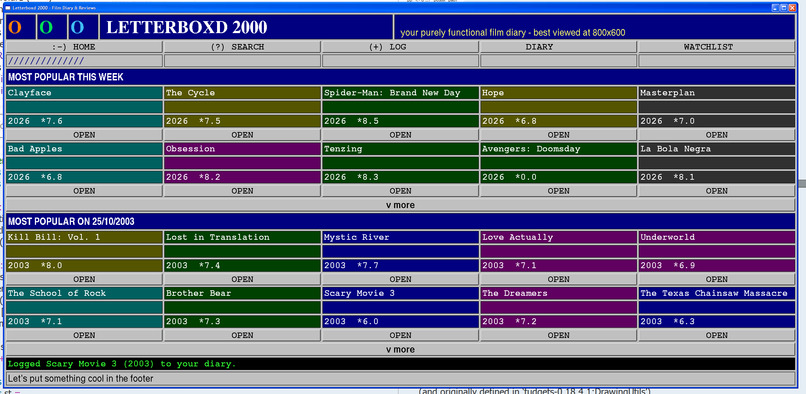Click the Avengers: Doomsday title
This screenshot has height=394, width=806.
tap(532, 149)
